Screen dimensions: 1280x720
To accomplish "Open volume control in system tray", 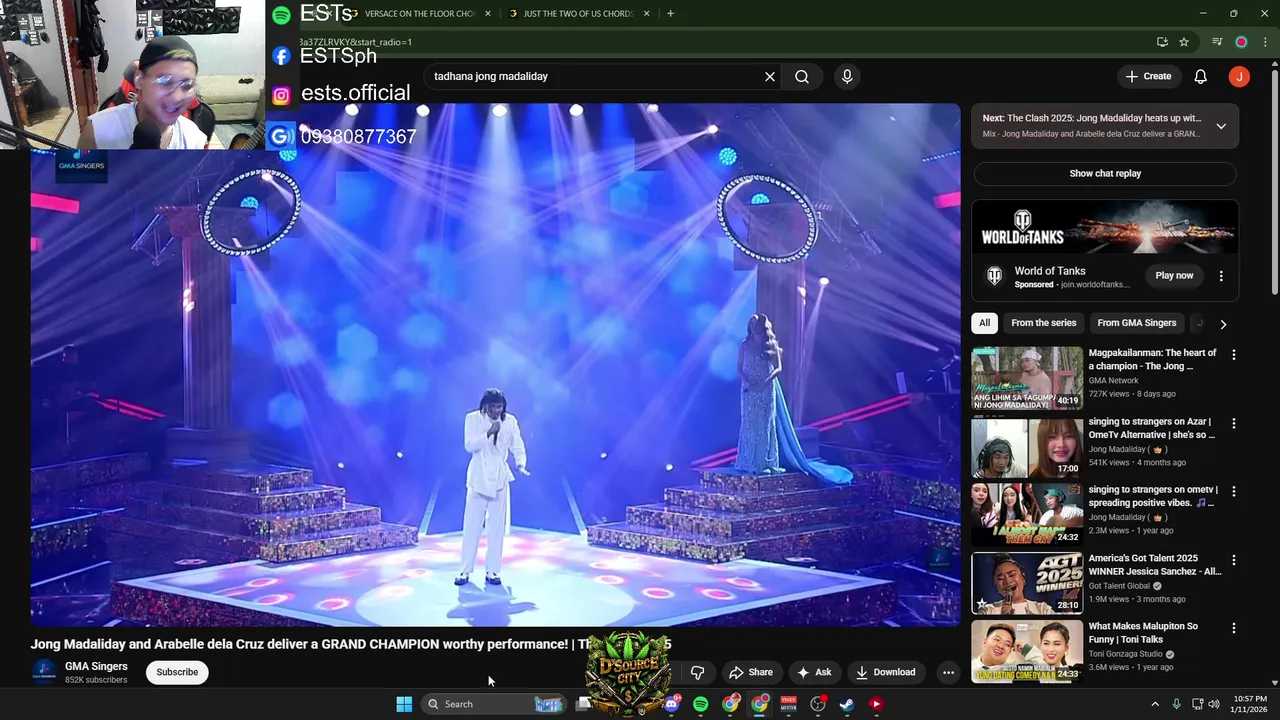I will [1214, 704].
